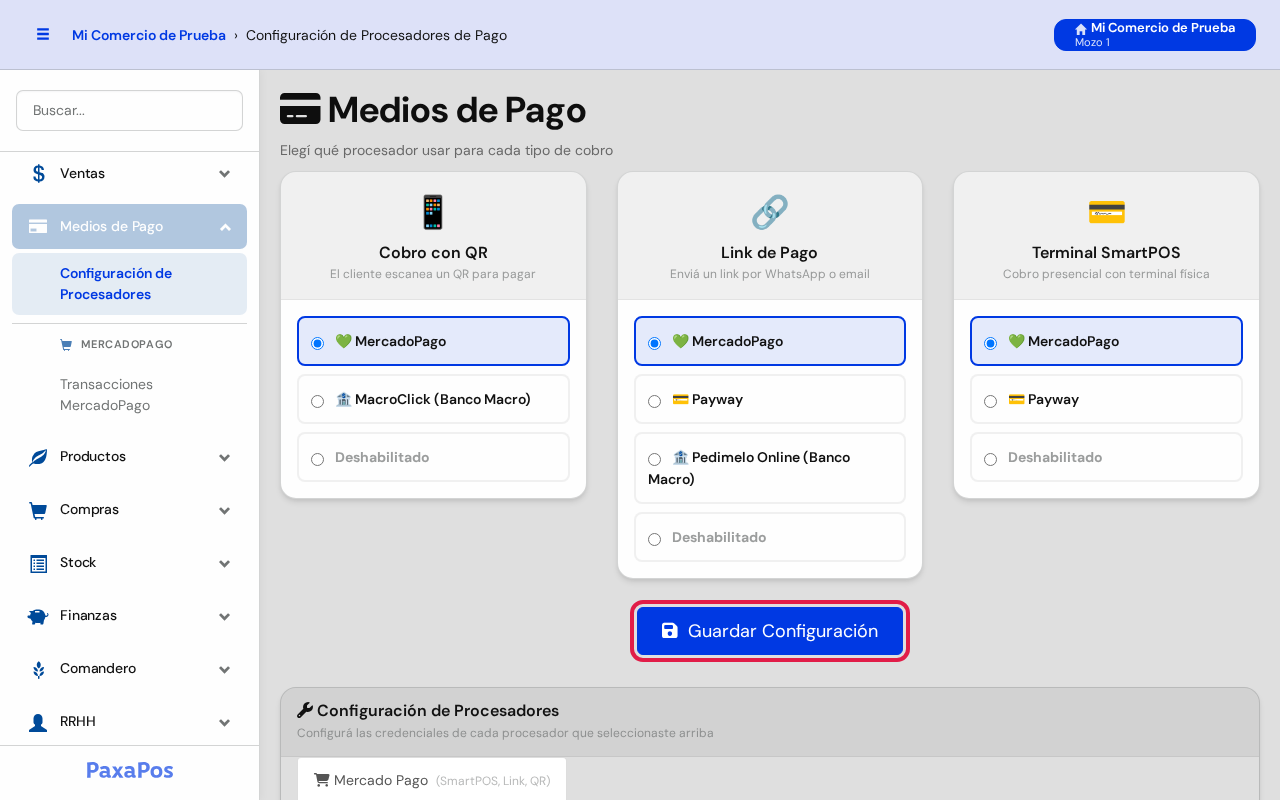Expand the Finanzas section chevron

(225, 616)
